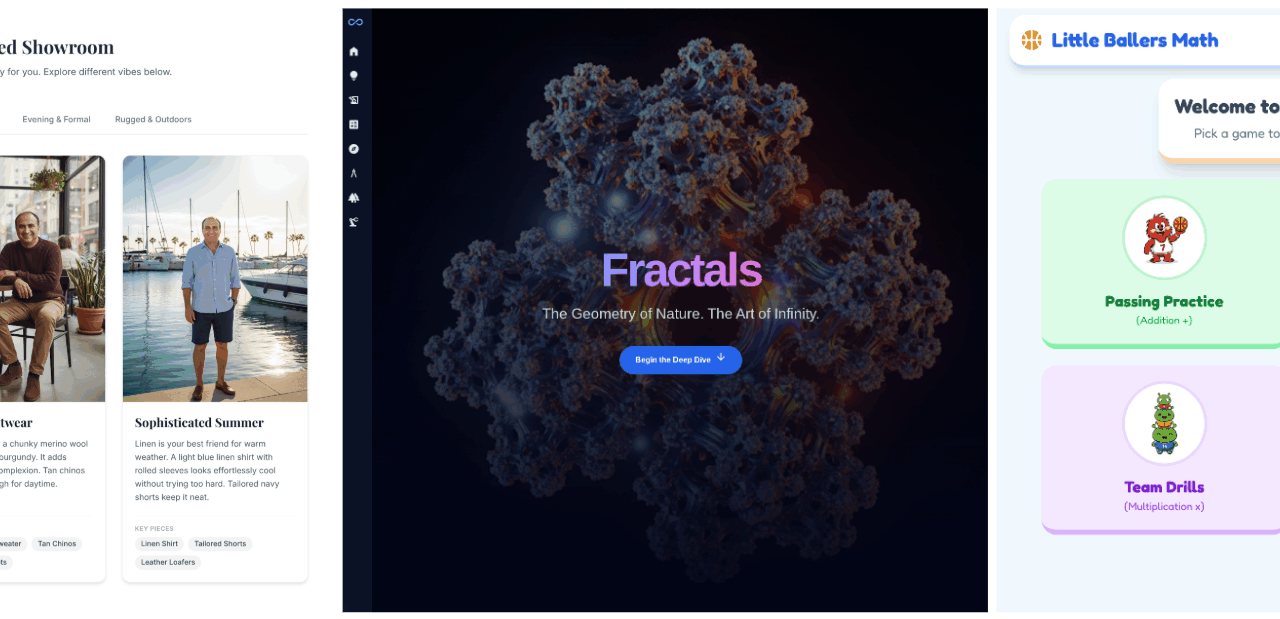1280x619 pixels.
Task: Click the infinity logo at the sidebar top
Action: (353, 21)
